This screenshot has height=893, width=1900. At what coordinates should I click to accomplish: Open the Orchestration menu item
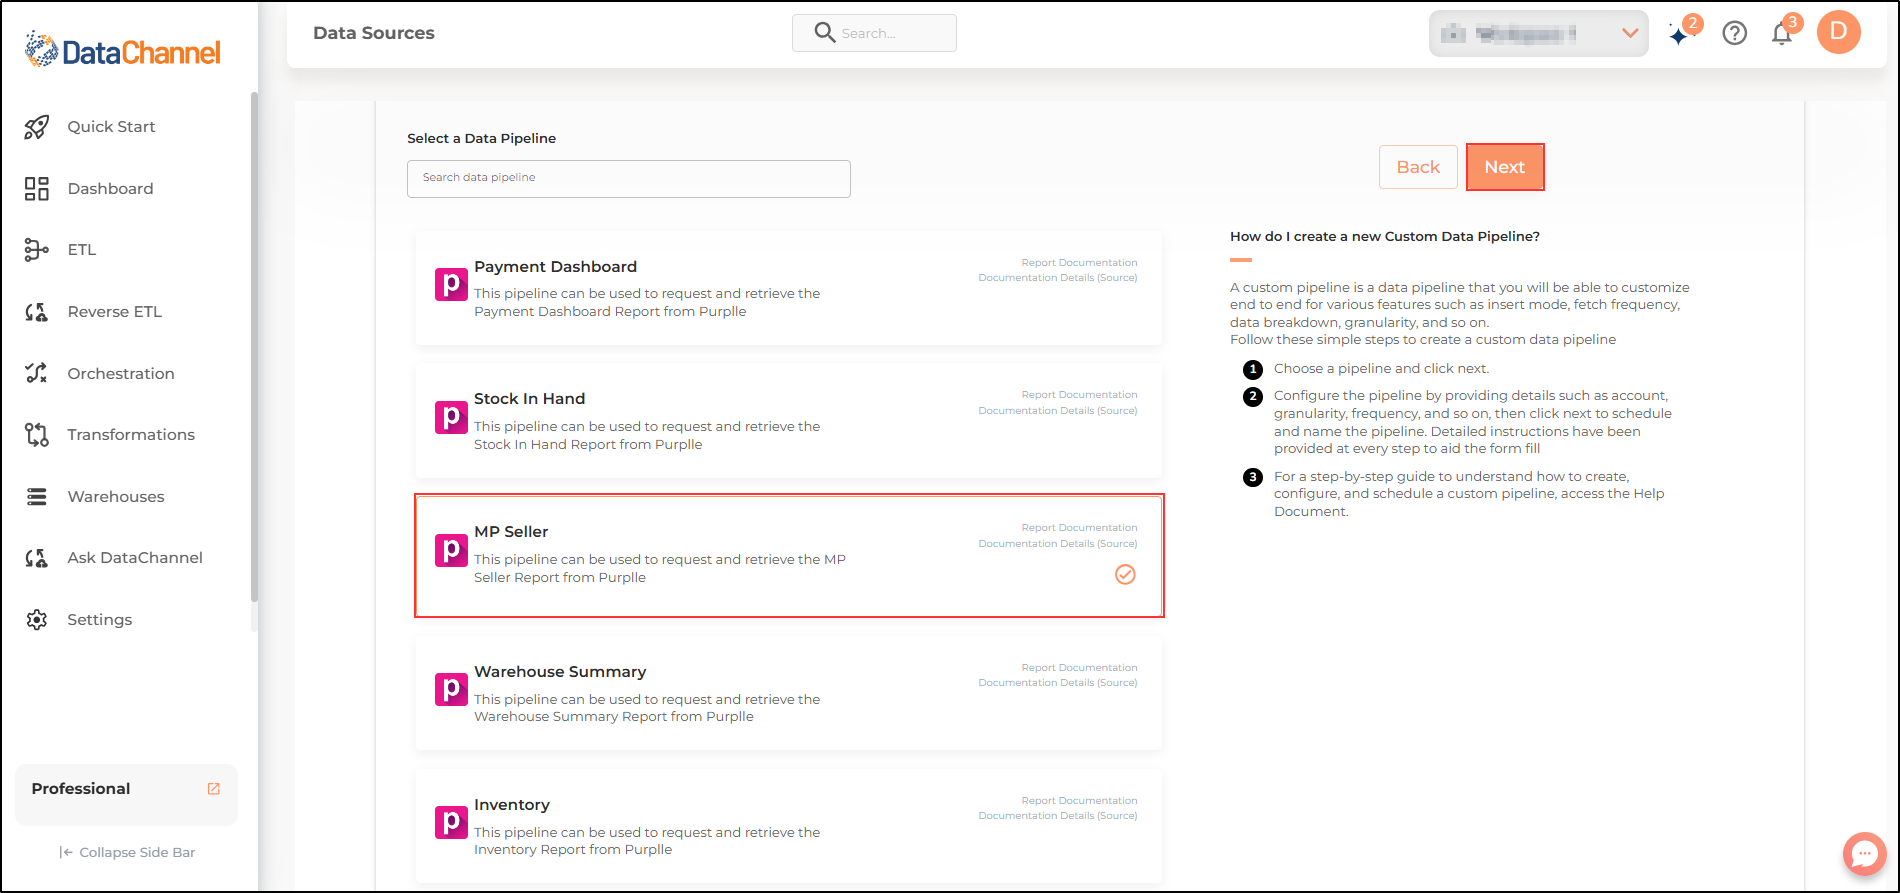(x=121, y=374)
